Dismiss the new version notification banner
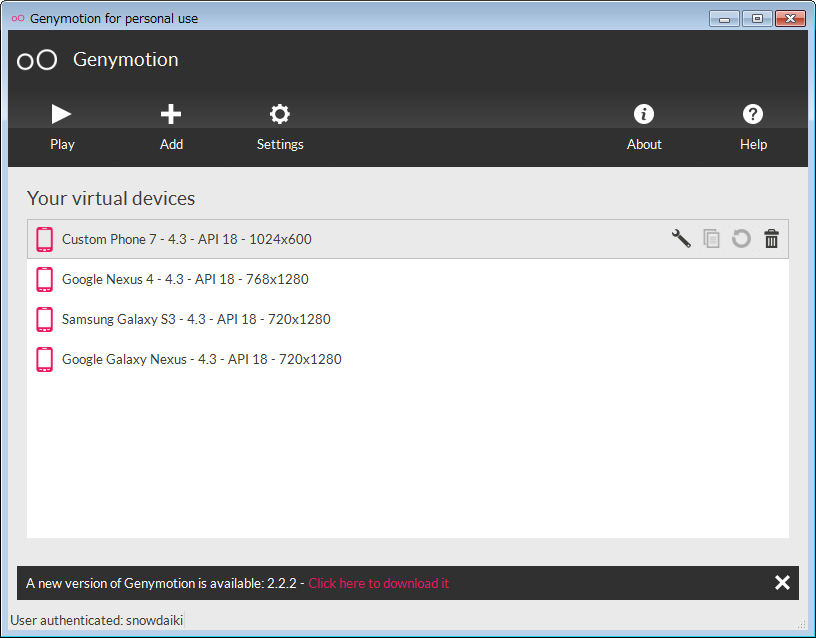816x638 pixels. click(x=782, y=583)
